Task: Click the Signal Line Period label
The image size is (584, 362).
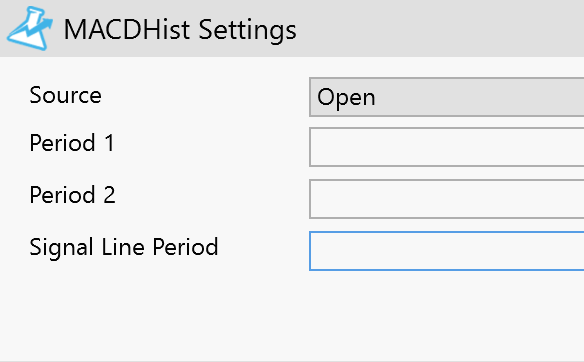Action: [x=124, y=248]
